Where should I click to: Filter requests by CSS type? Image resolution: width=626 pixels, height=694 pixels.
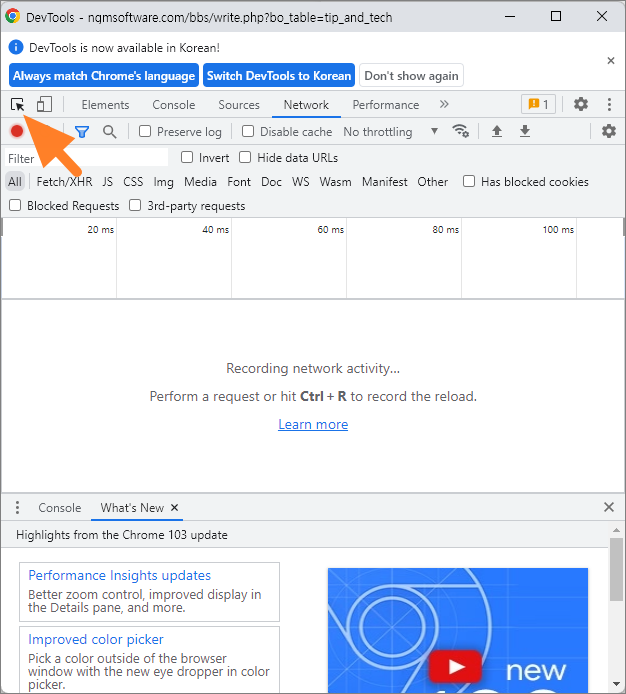pos(133,182)
